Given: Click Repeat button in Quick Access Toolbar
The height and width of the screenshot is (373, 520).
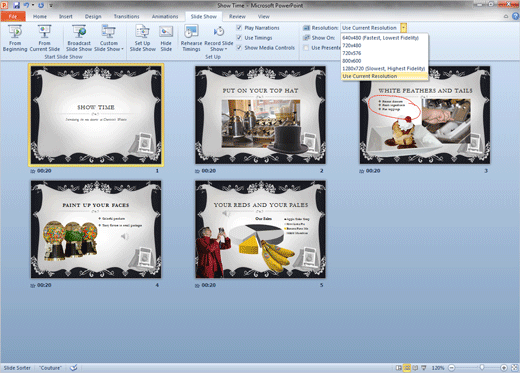Looking at the screenshot, I should tap(41, 5).
